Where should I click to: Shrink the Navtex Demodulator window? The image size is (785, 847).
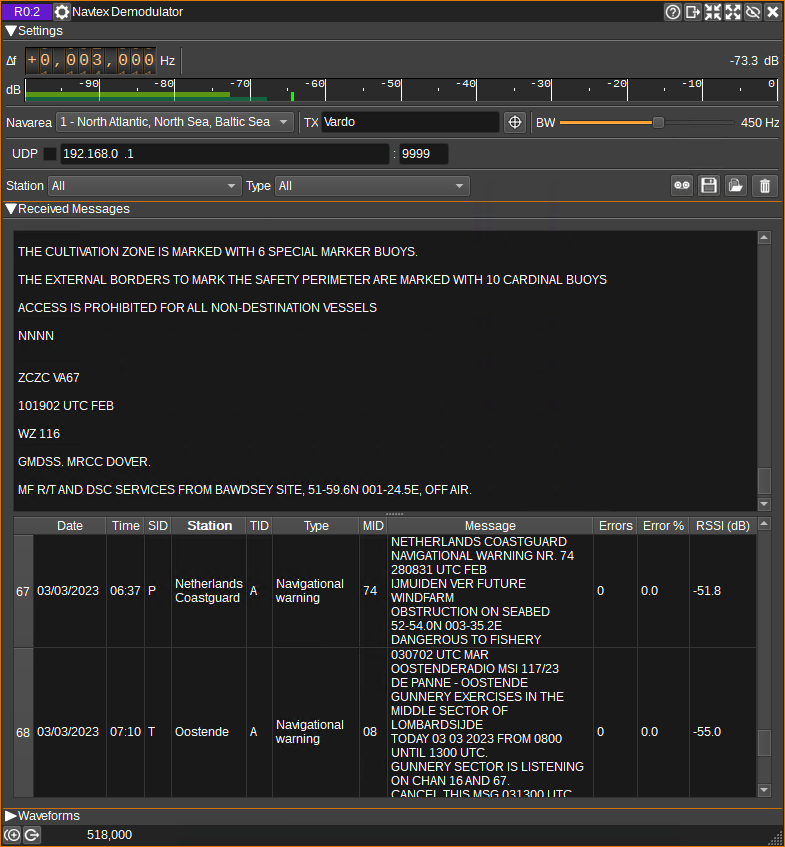click(x=713, y=11)
